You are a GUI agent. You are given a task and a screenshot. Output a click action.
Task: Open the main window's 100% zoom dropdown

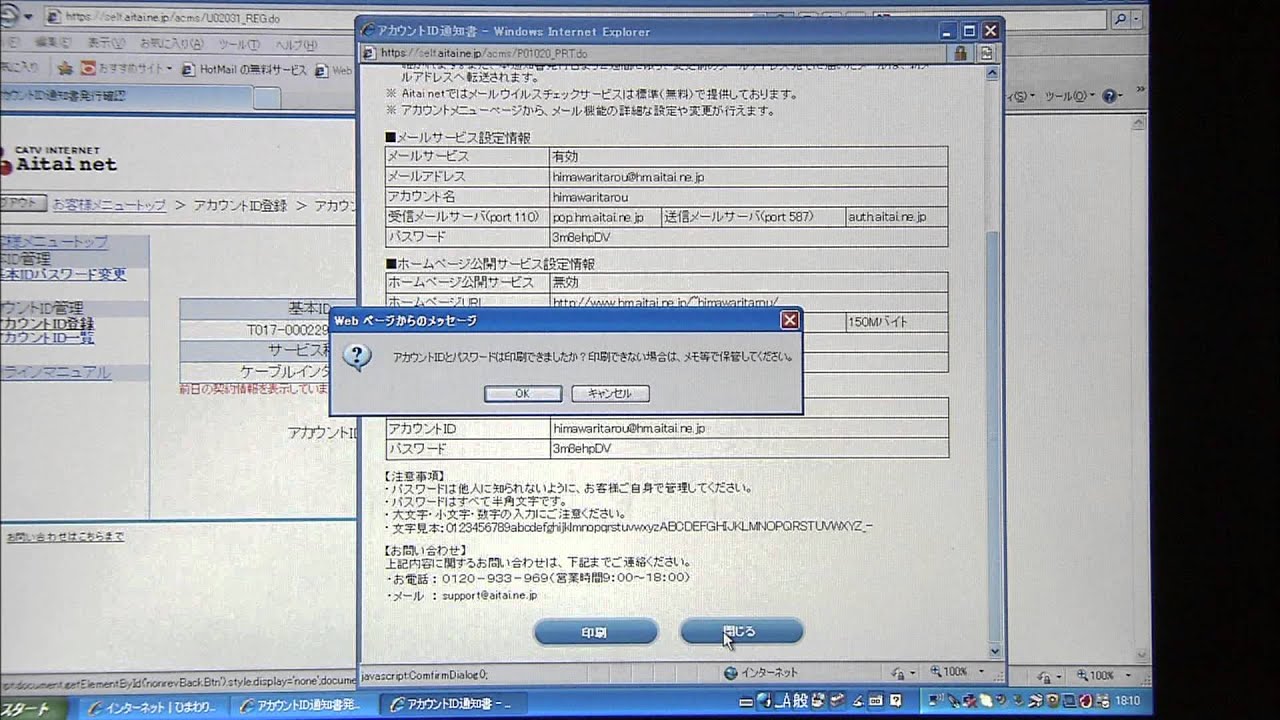coord(1129,676)
